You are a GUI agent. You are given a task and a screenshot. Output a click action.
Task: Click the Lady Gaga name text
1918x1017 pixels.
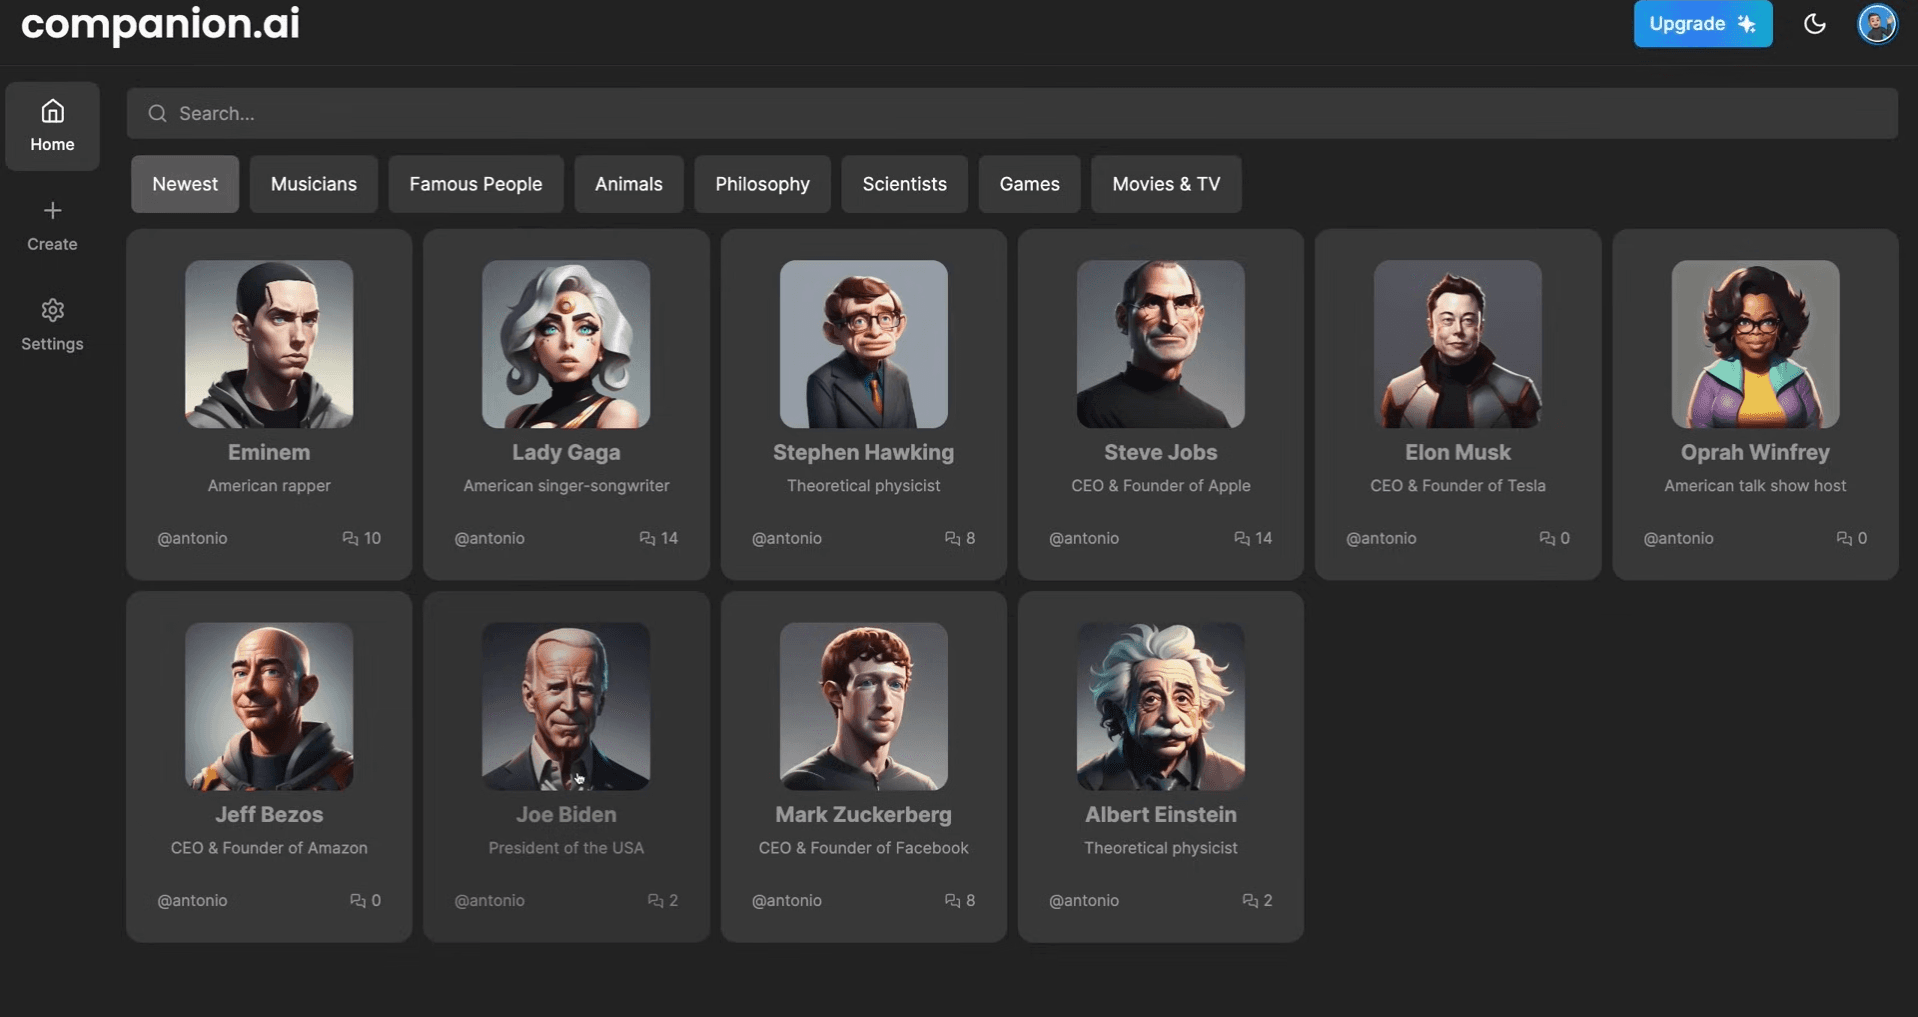click(566, 452)
